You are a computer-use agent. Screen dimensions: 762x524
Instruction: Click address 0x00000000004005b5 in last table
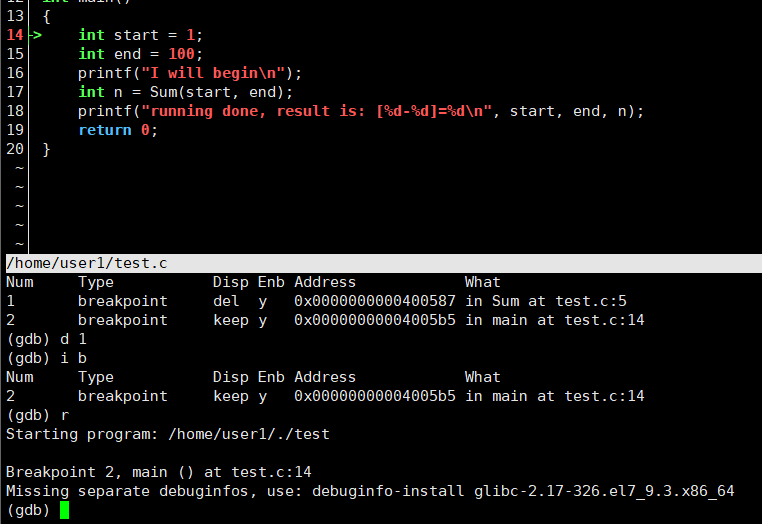(375, 396)
